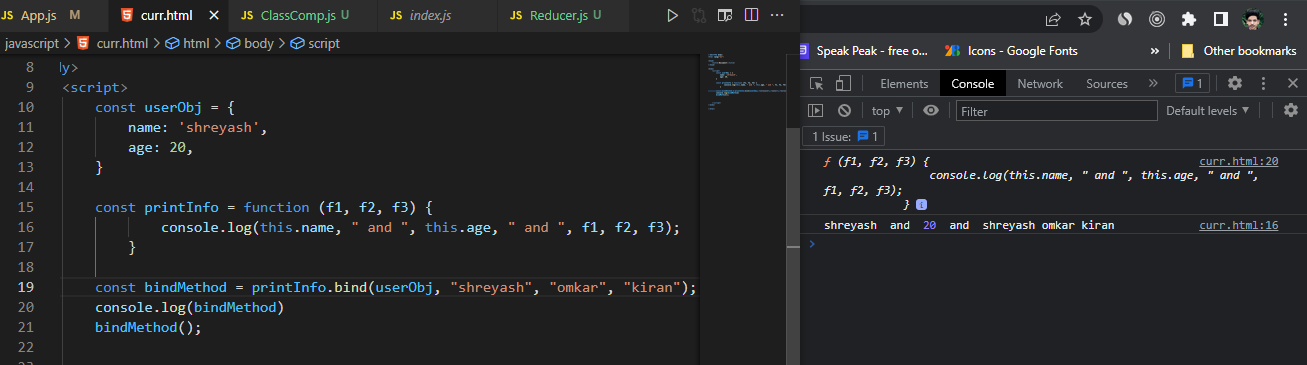The width and height of the screenshot is (1307, 365).
Task: Expand the hidden bookmarks chevron
Action: (x=1155, y=50)
